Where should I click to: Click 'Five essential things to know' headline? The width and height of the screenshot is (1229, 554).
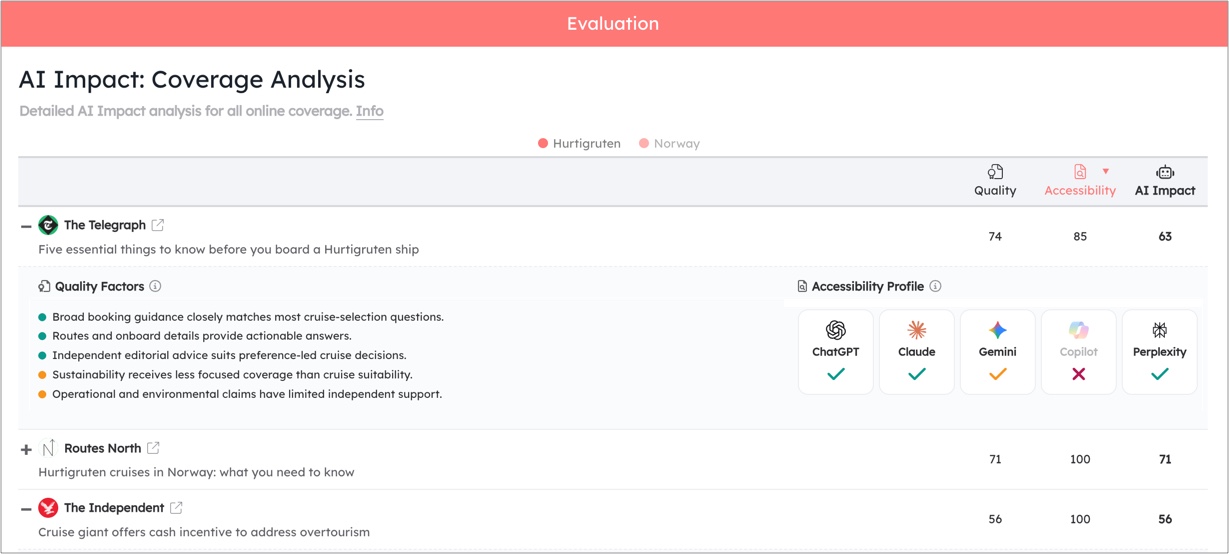pos(229,249)
